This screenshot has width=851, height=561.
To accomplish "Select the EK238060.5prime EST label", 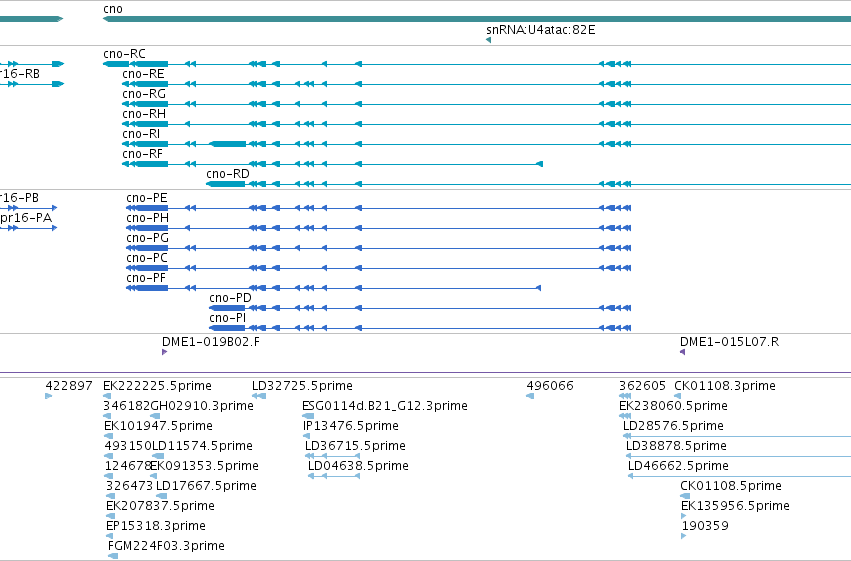I will pos(674,406).
